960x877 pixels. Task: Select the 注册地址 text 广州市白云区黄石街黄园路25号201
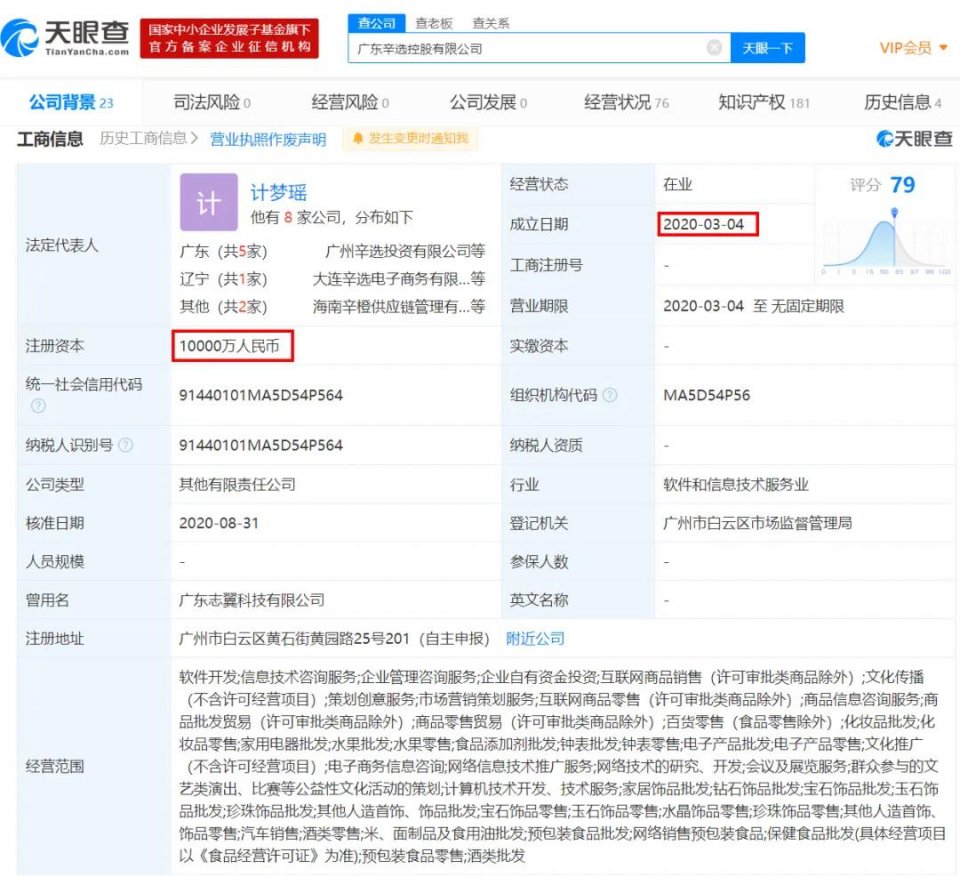tap(294, 639)
